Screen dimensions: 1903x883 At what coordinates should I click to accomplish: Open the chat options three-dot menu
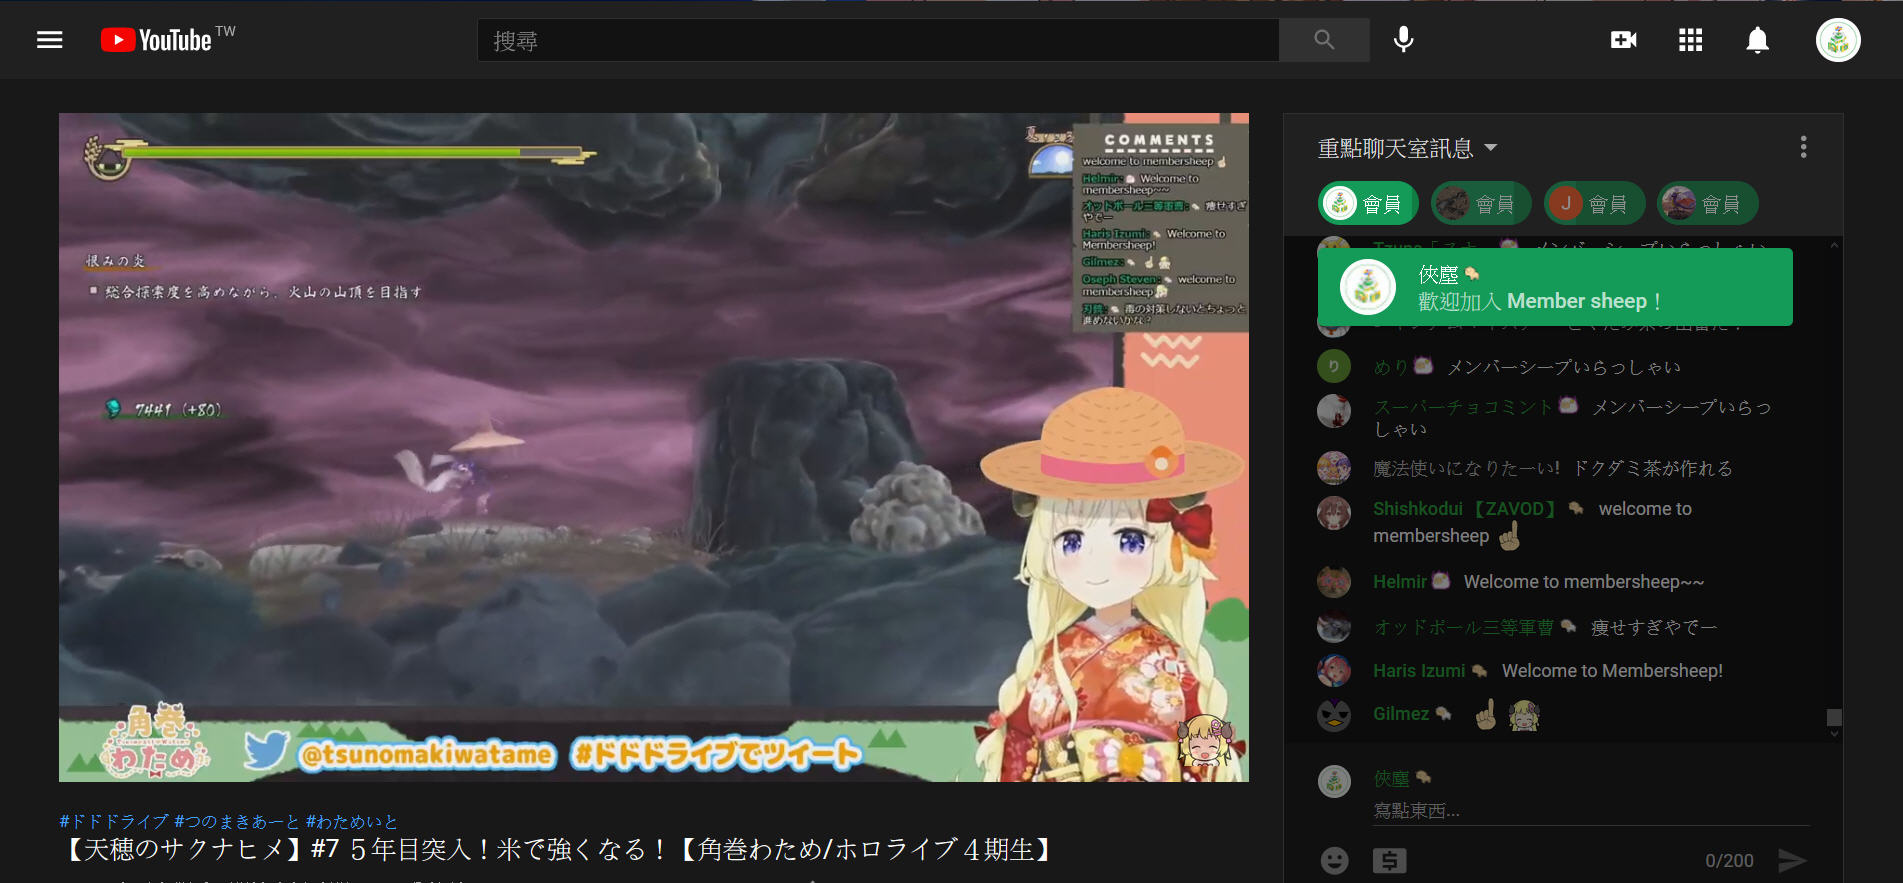pyautogui.click(x=1804, y=148)
